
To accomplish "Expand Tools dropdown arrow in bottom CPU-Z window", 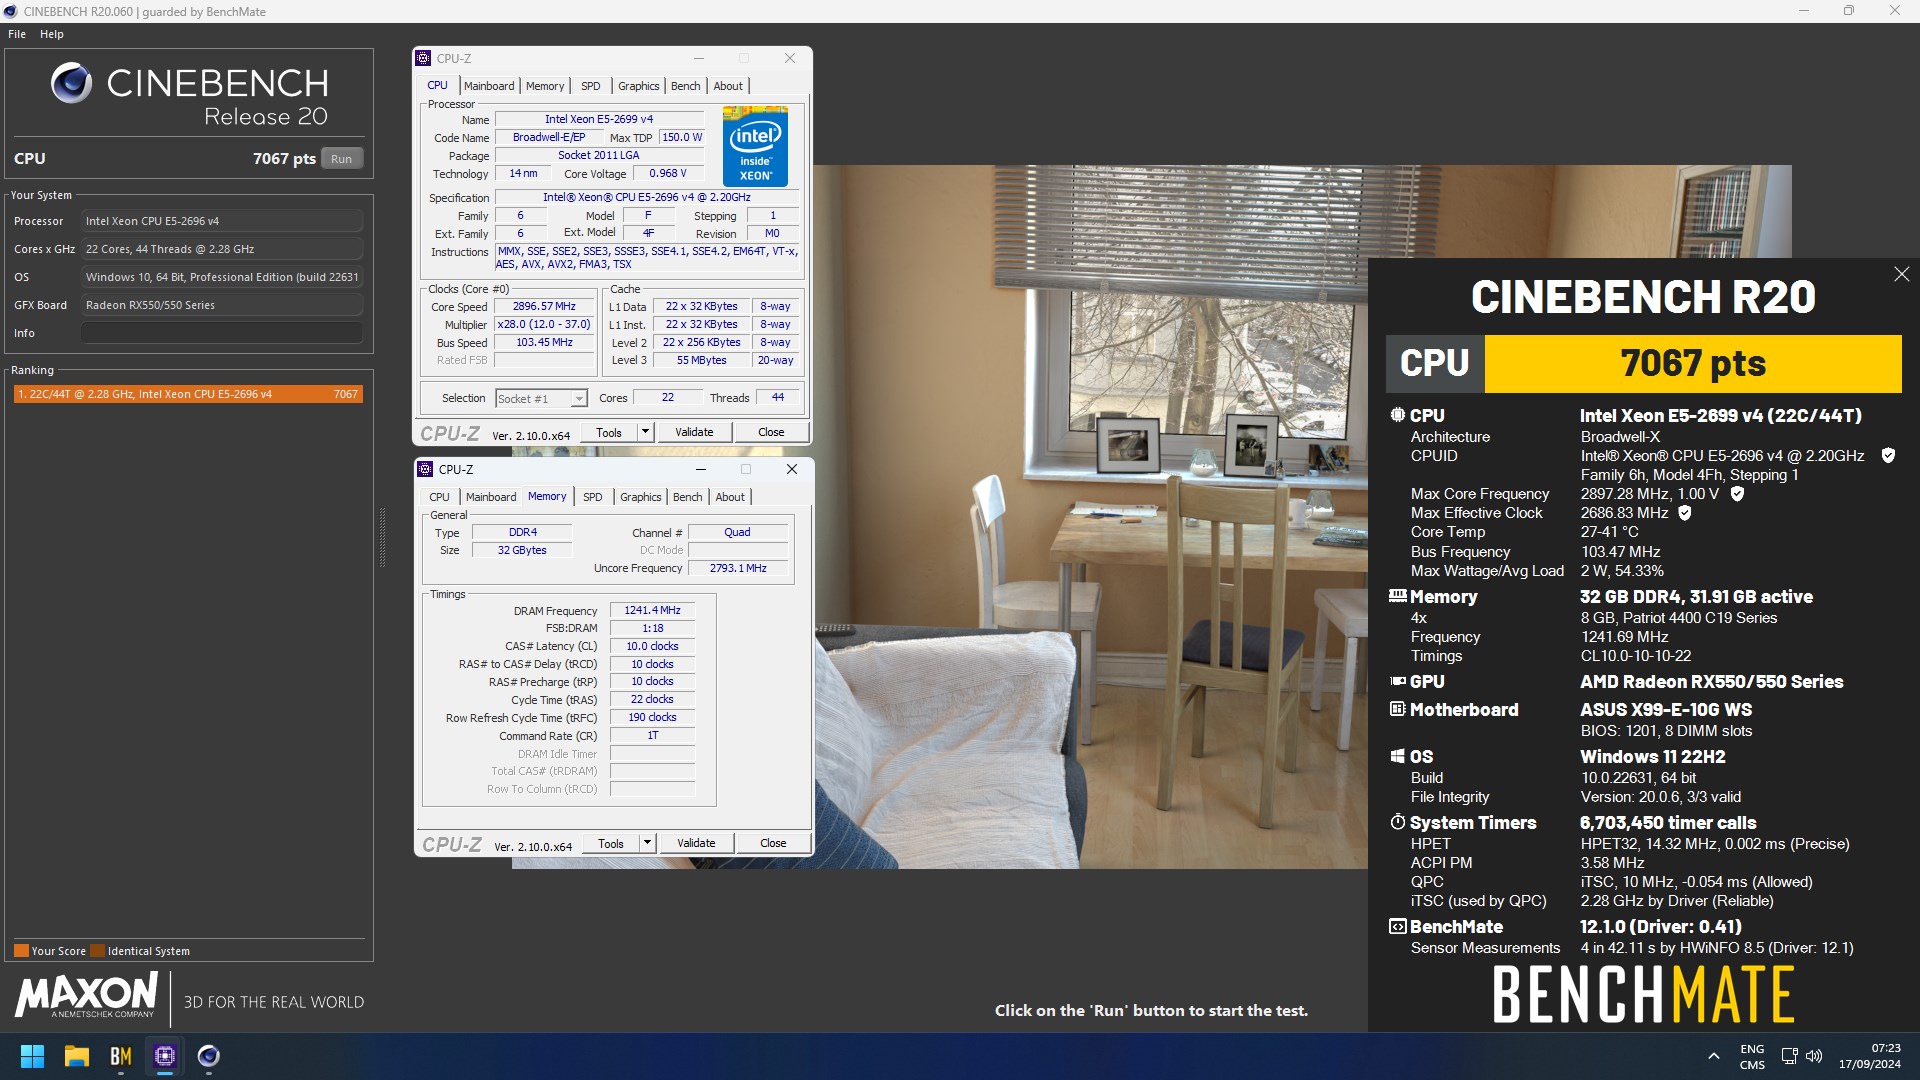I will [x=647, y=843].
